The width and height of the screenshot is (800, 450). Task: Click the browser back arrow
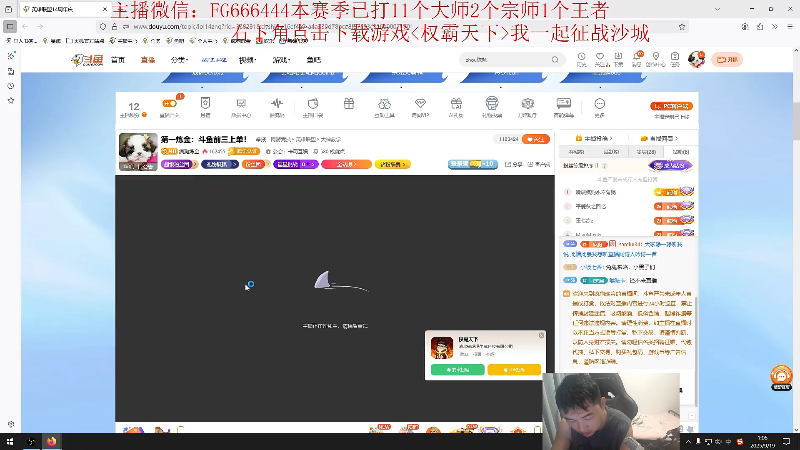click(x=25, y=27)
